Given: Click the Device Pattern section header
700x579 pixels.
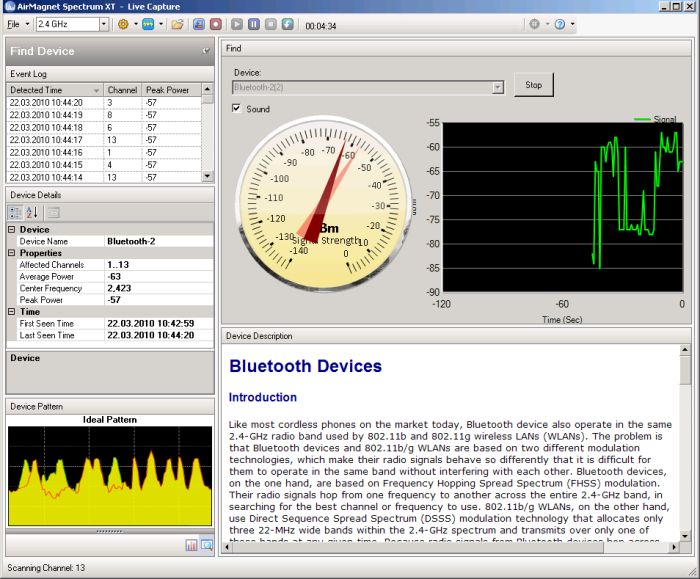Looking at the screenshot, I should (110, 407).
